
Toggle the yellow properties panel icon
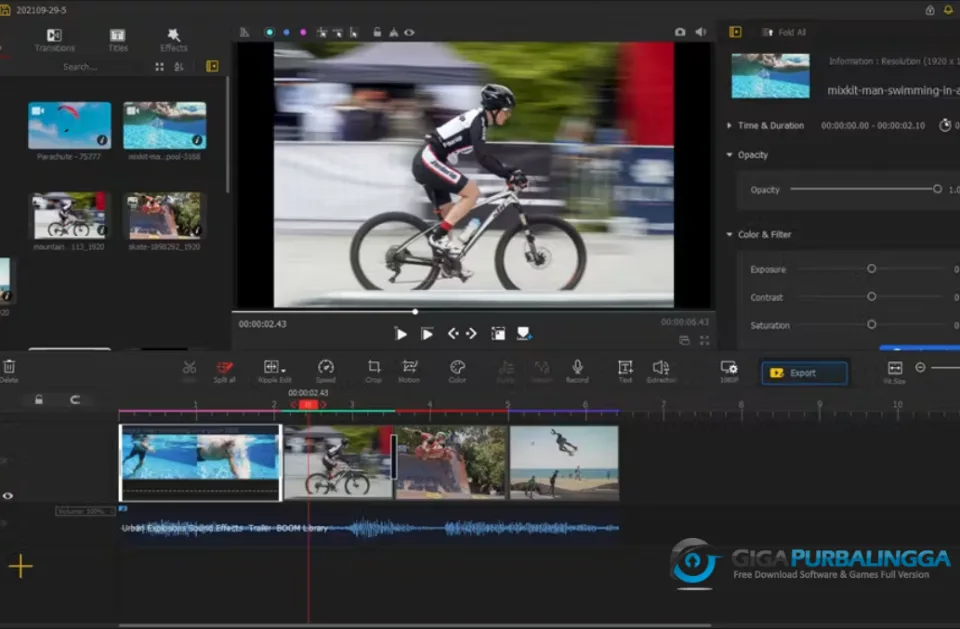(735, 32)
